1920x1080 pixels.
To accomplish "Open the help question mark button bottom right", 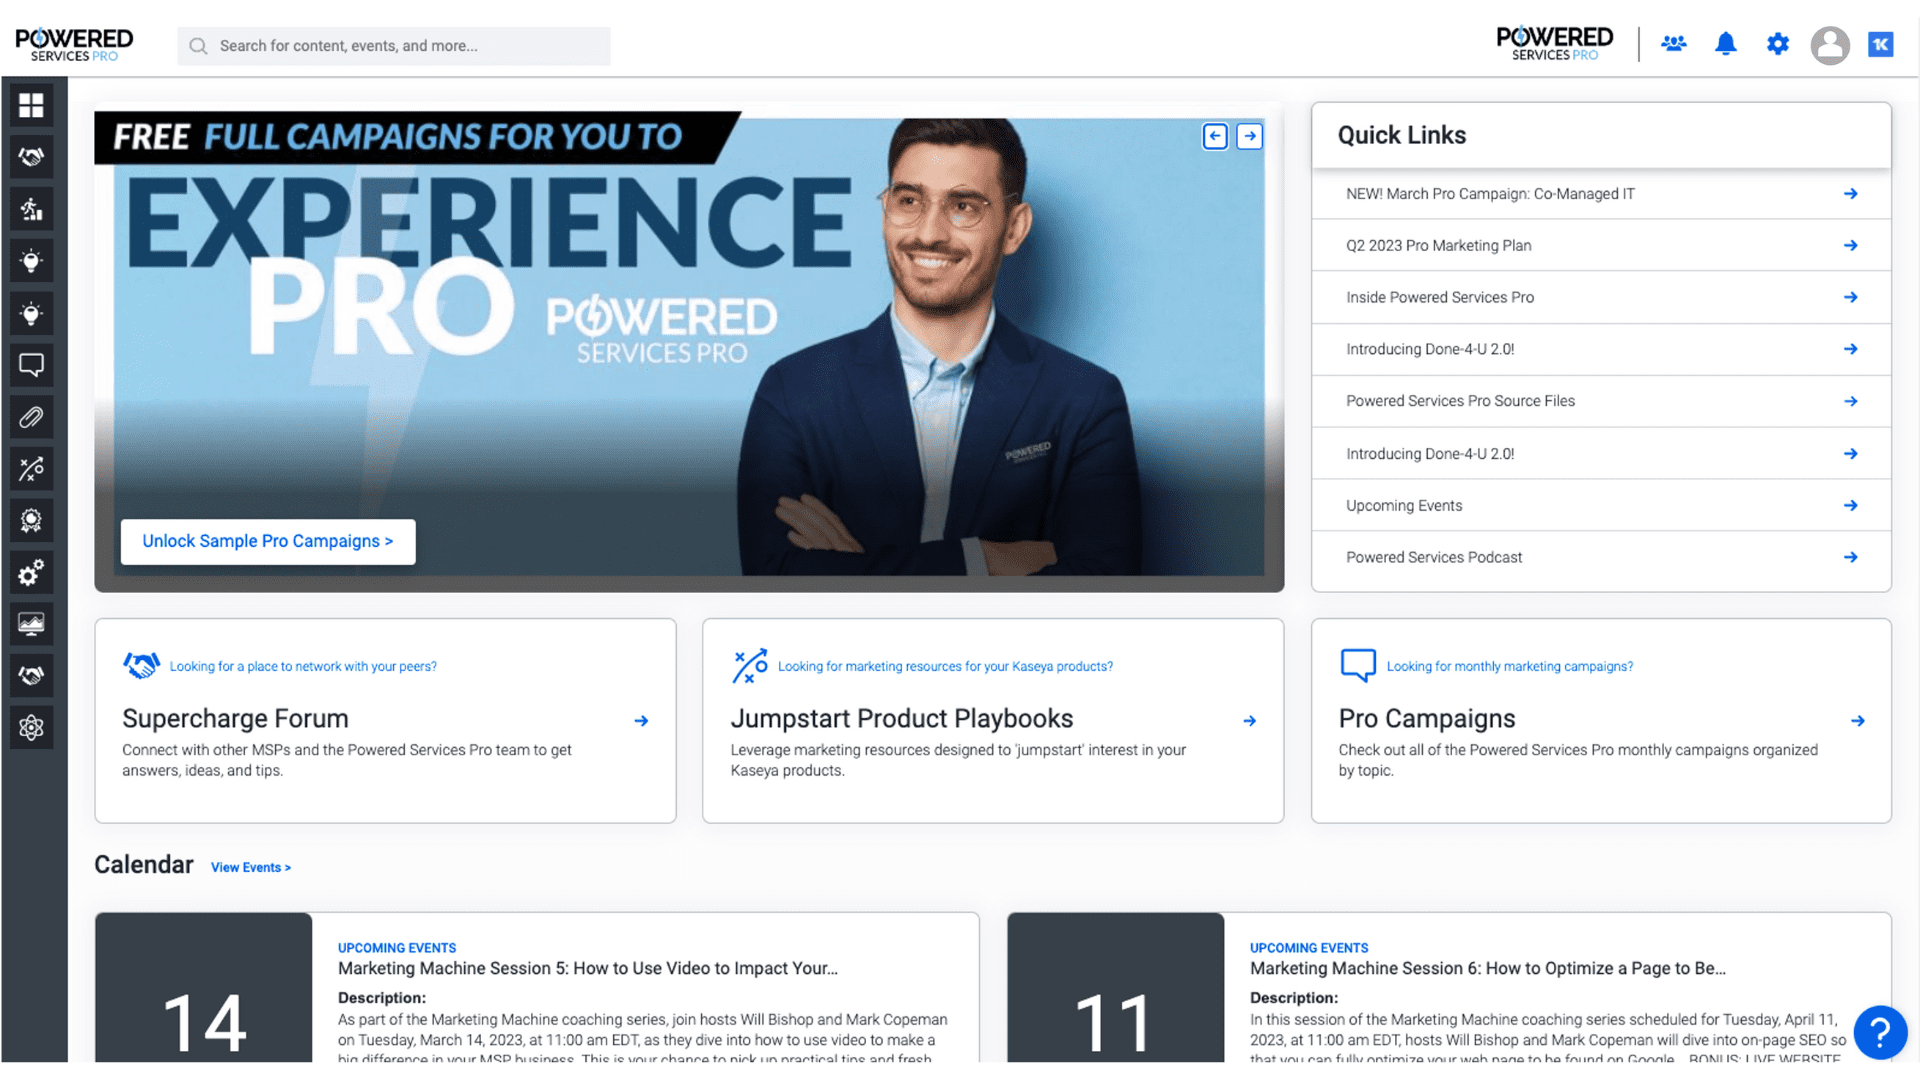I will tap(1881, 1033).
